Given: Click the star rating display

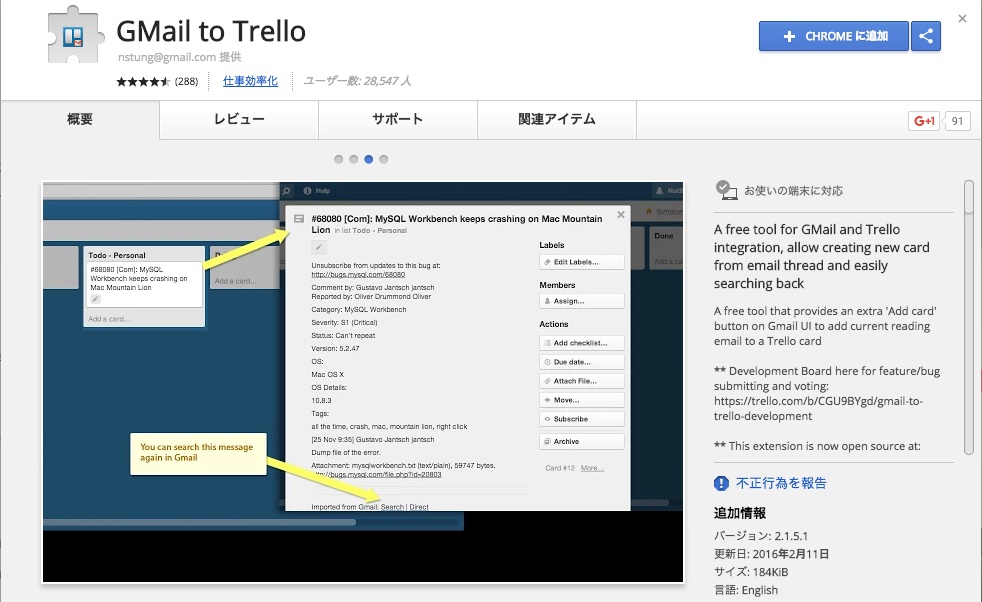Looking at the screenshot, I should click(x=143, y=81).
